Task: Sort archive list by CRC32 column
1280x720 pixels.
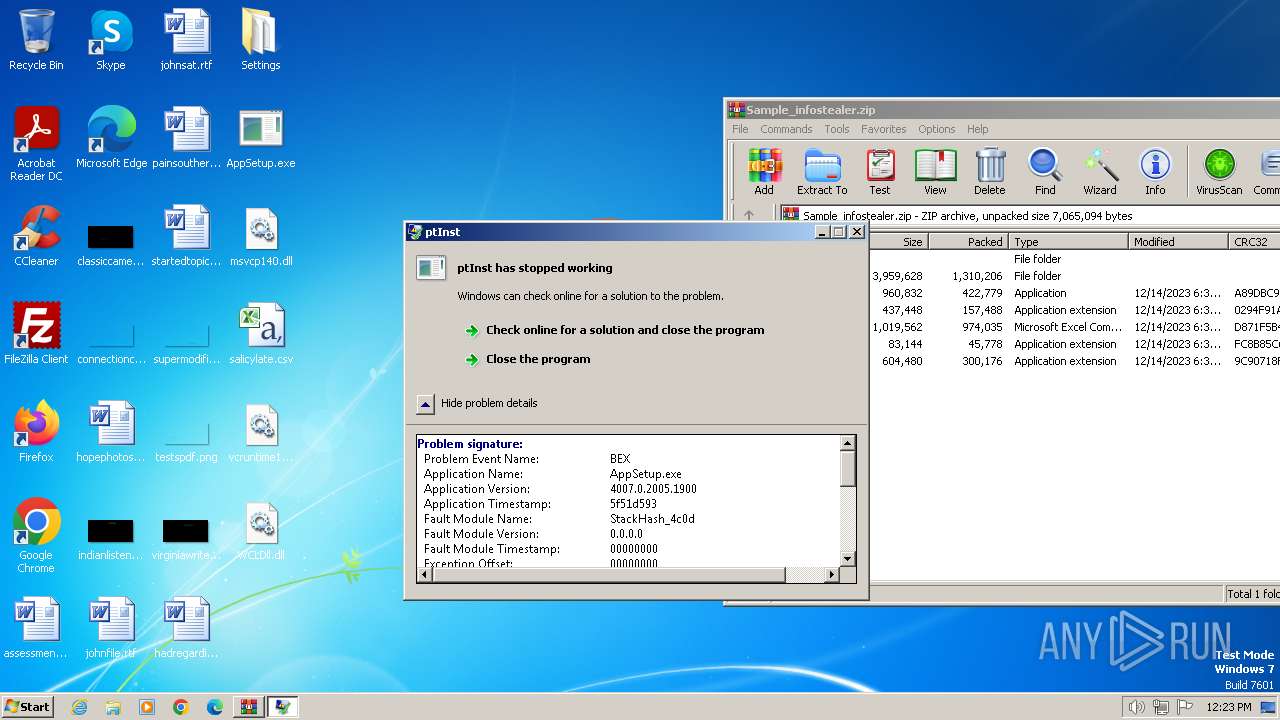Action: click(x=1254, y=242)
